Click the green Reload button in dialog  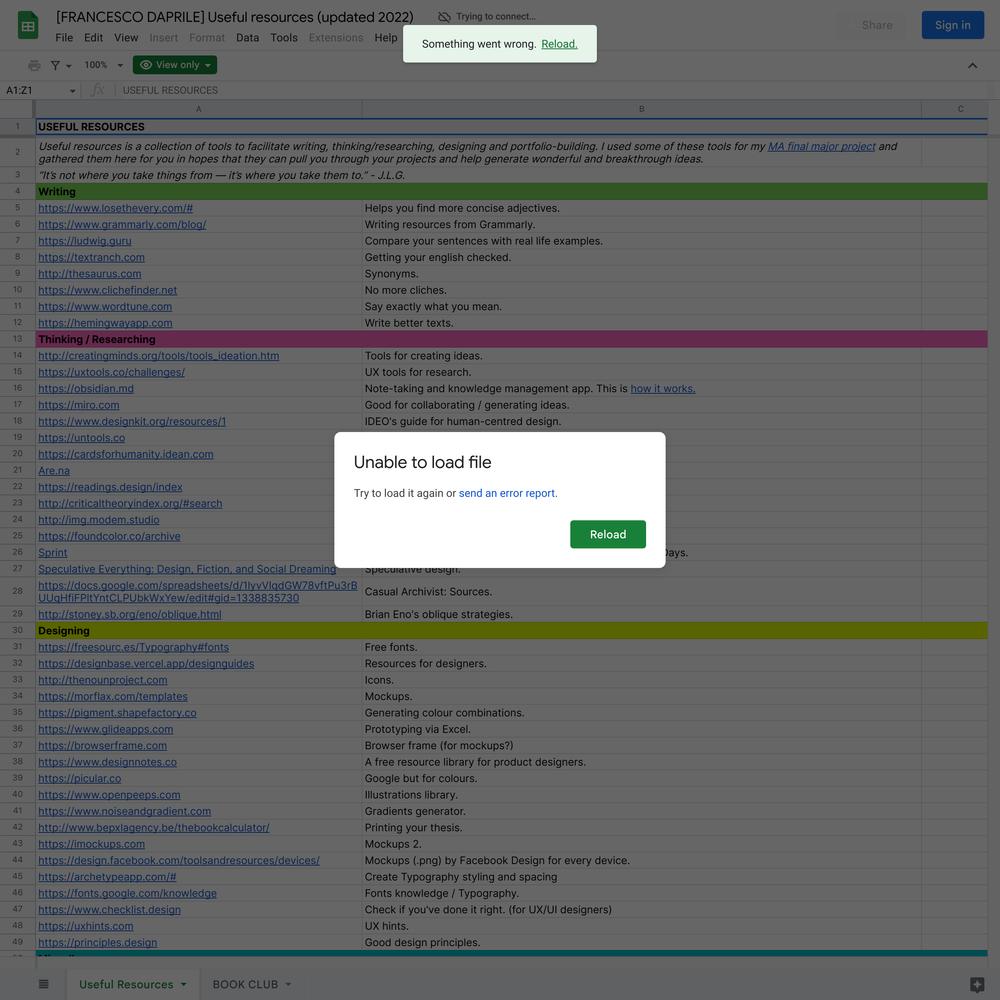pos(608,534)
